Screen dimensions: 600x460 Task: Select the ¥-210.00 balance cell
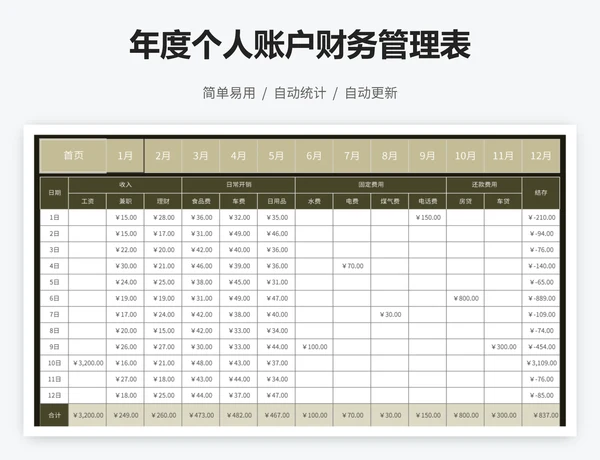(541, 217)
